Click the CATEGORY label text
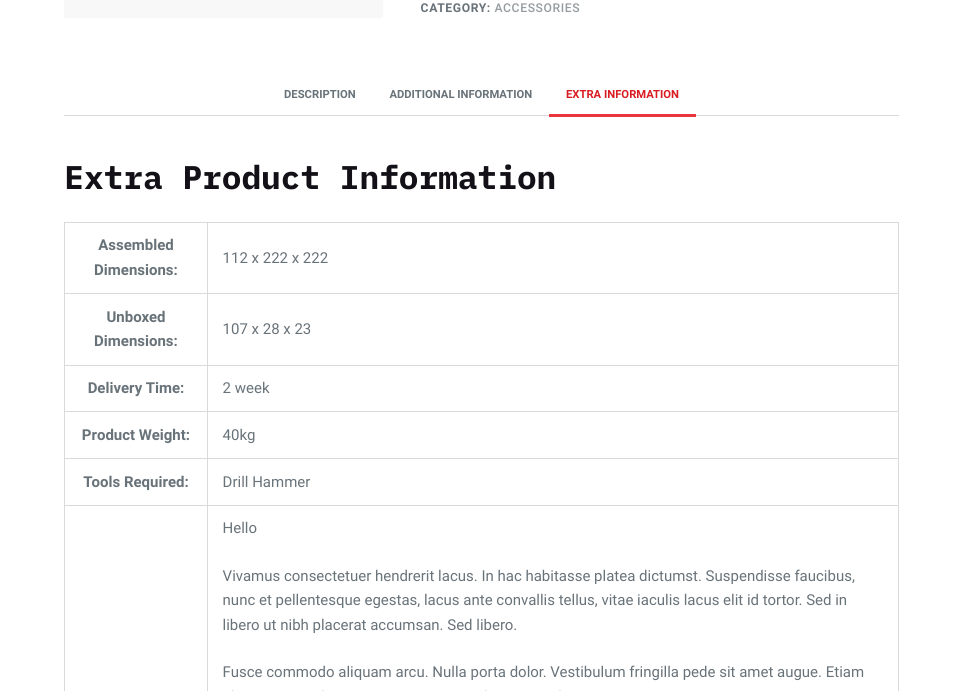Viewport: 953px width, 691px height. (454, 8)
